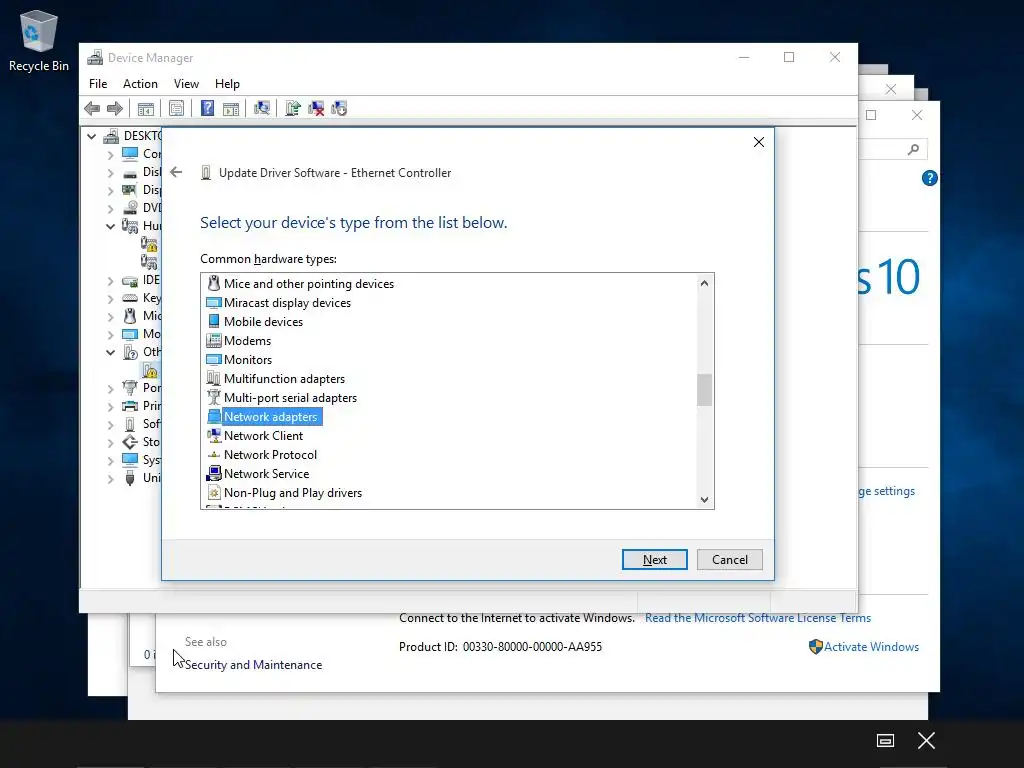Expand the IDE controllers tree category
The width and height of the screenshot is (1024, 768).
(110, 281)
